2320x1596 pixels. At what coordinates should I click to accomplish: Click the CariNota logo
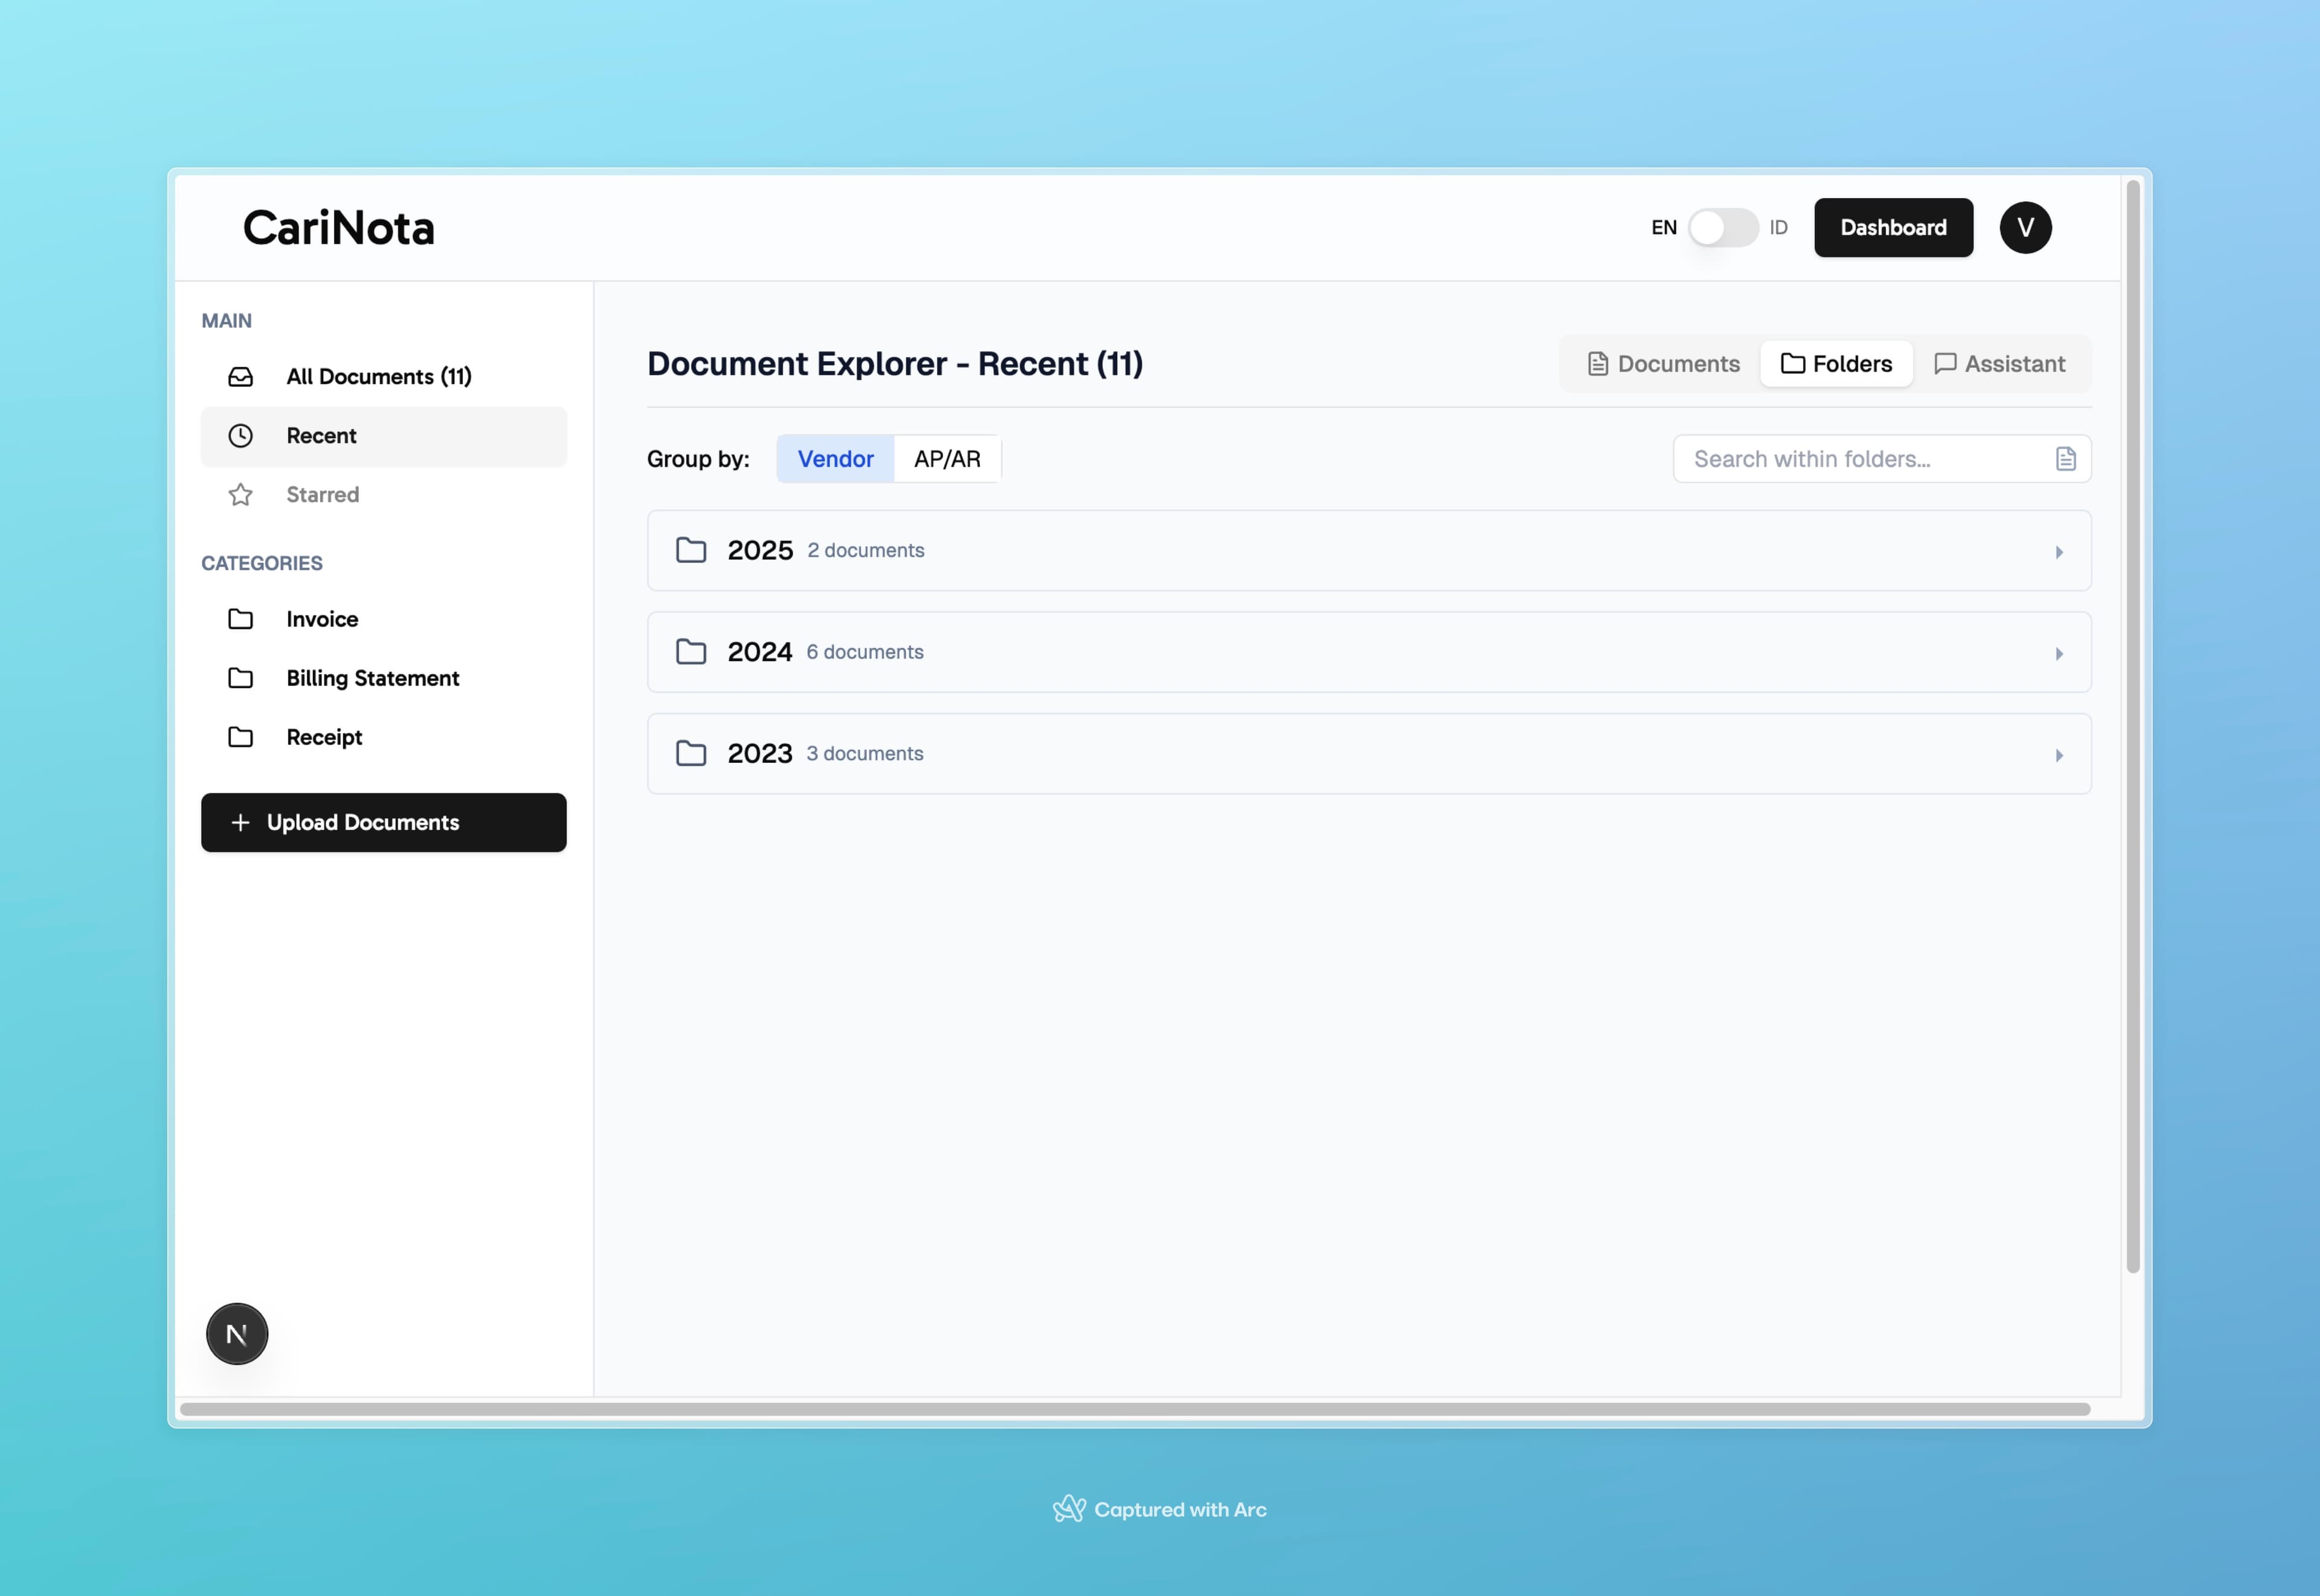pyautogui.click(x=339, y=228)
